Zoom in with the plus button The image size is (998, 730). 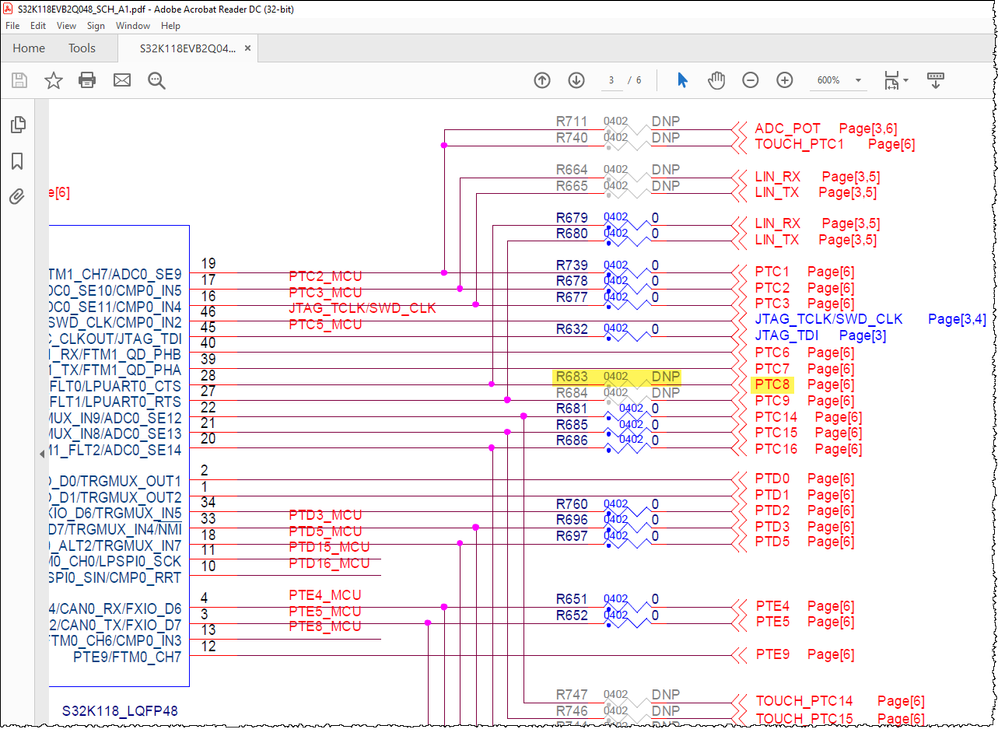(x=785, y=80)
